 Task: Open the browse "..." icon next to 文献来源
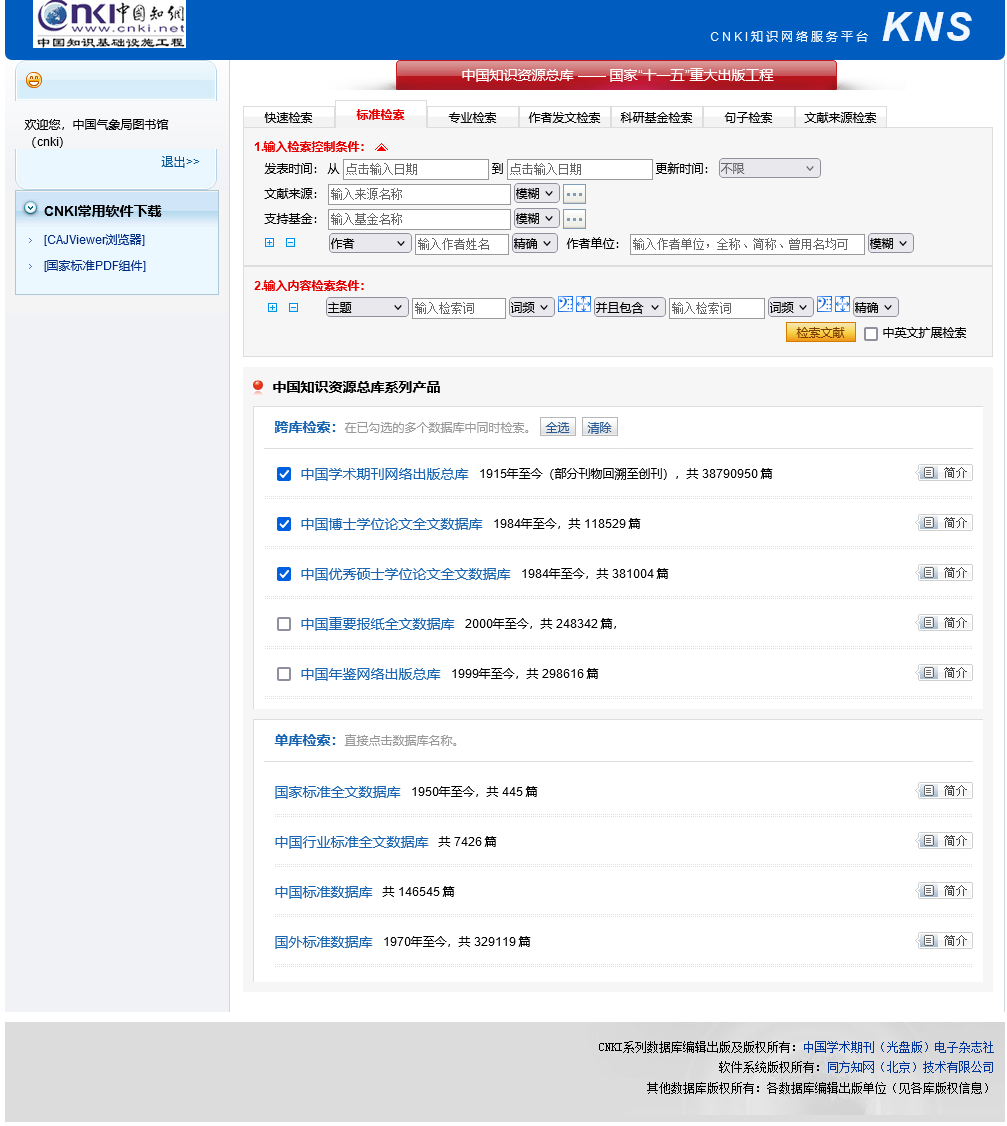point(574,194)
